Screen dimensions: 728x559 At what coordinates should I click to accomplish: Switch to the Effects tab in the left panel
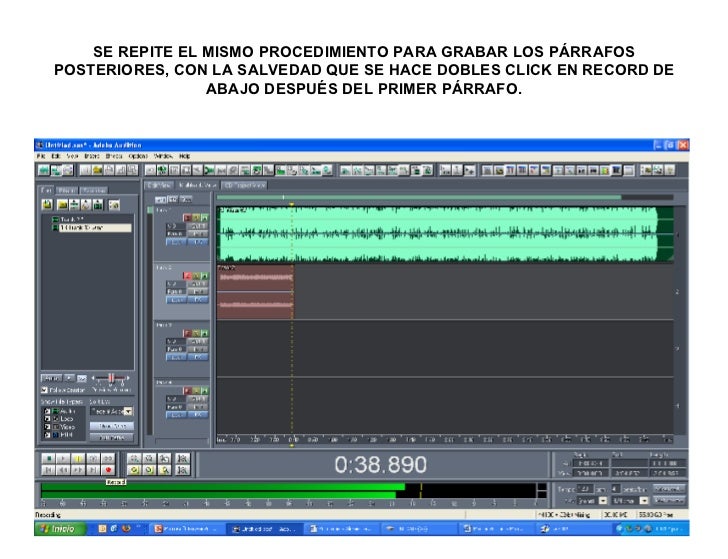(x=67, y=190)
